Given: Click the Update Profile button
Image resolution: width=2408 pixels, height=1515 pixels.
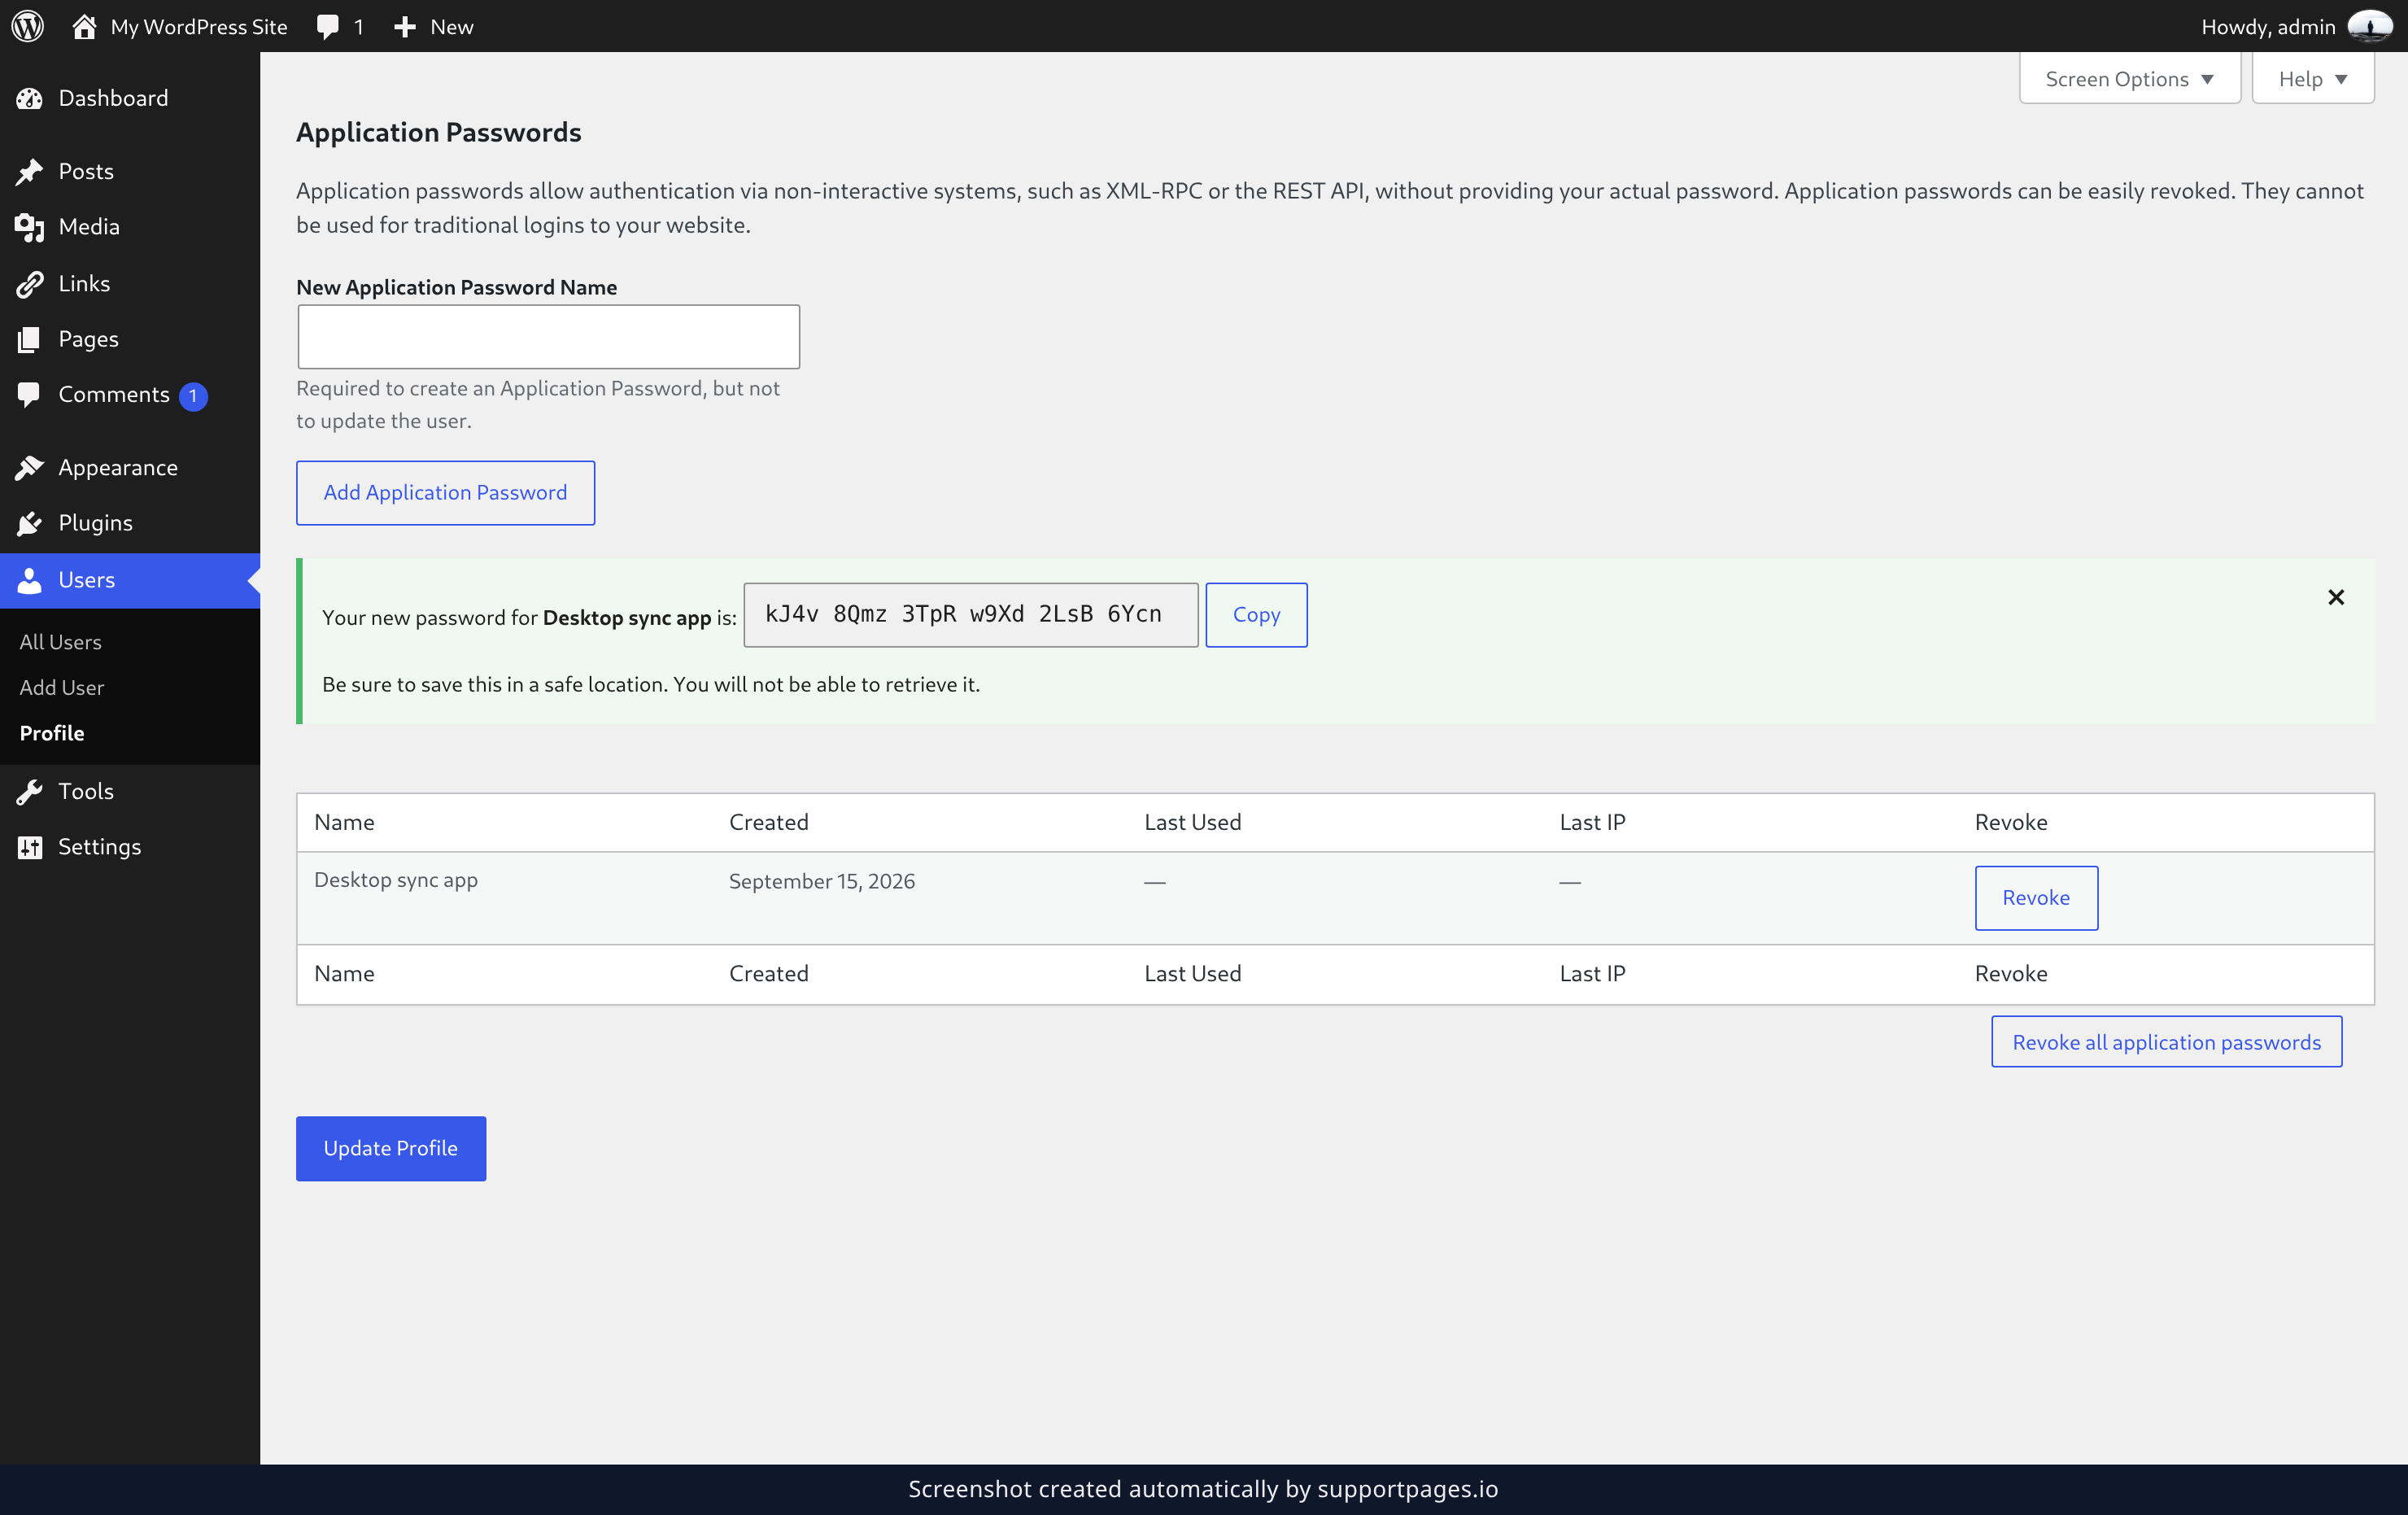Looking at the screenshot, I should click(390, 1147).
